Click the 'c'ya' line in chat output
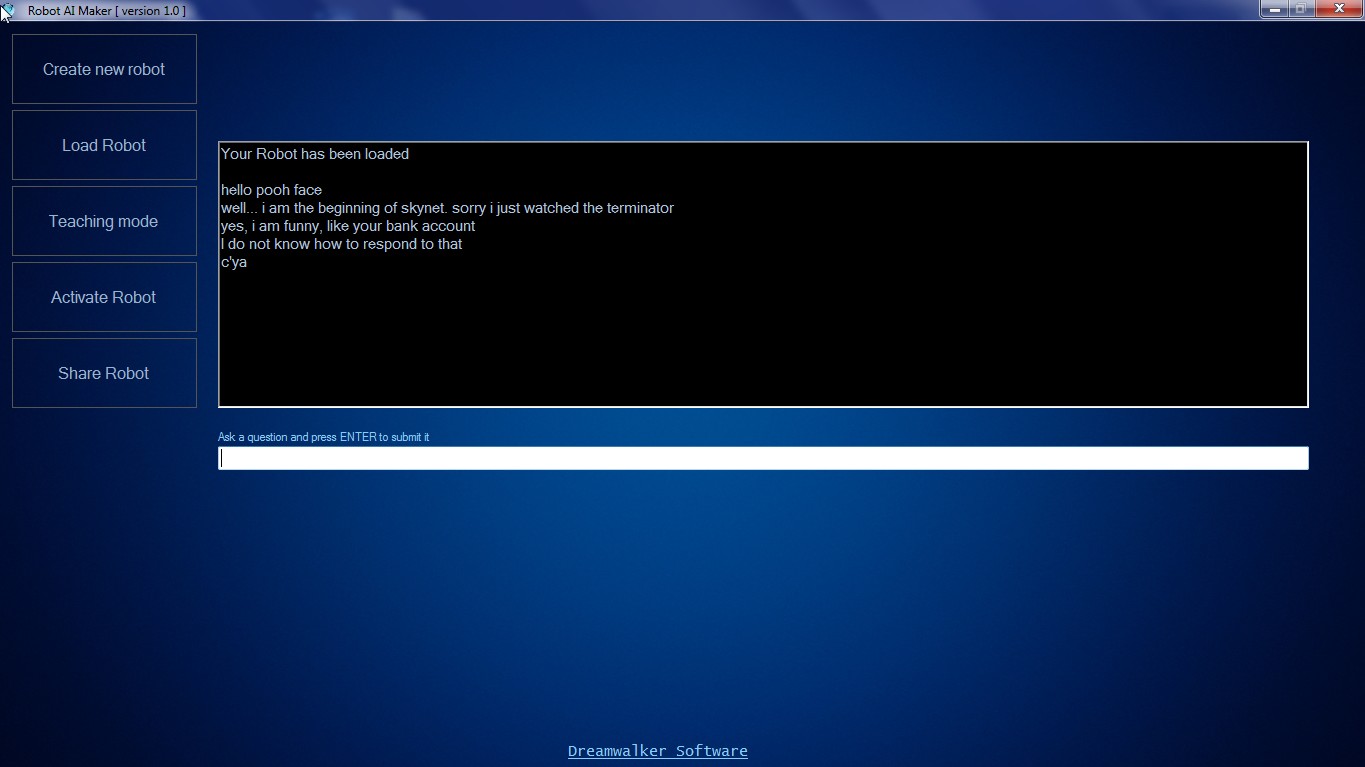 (234, 262)
